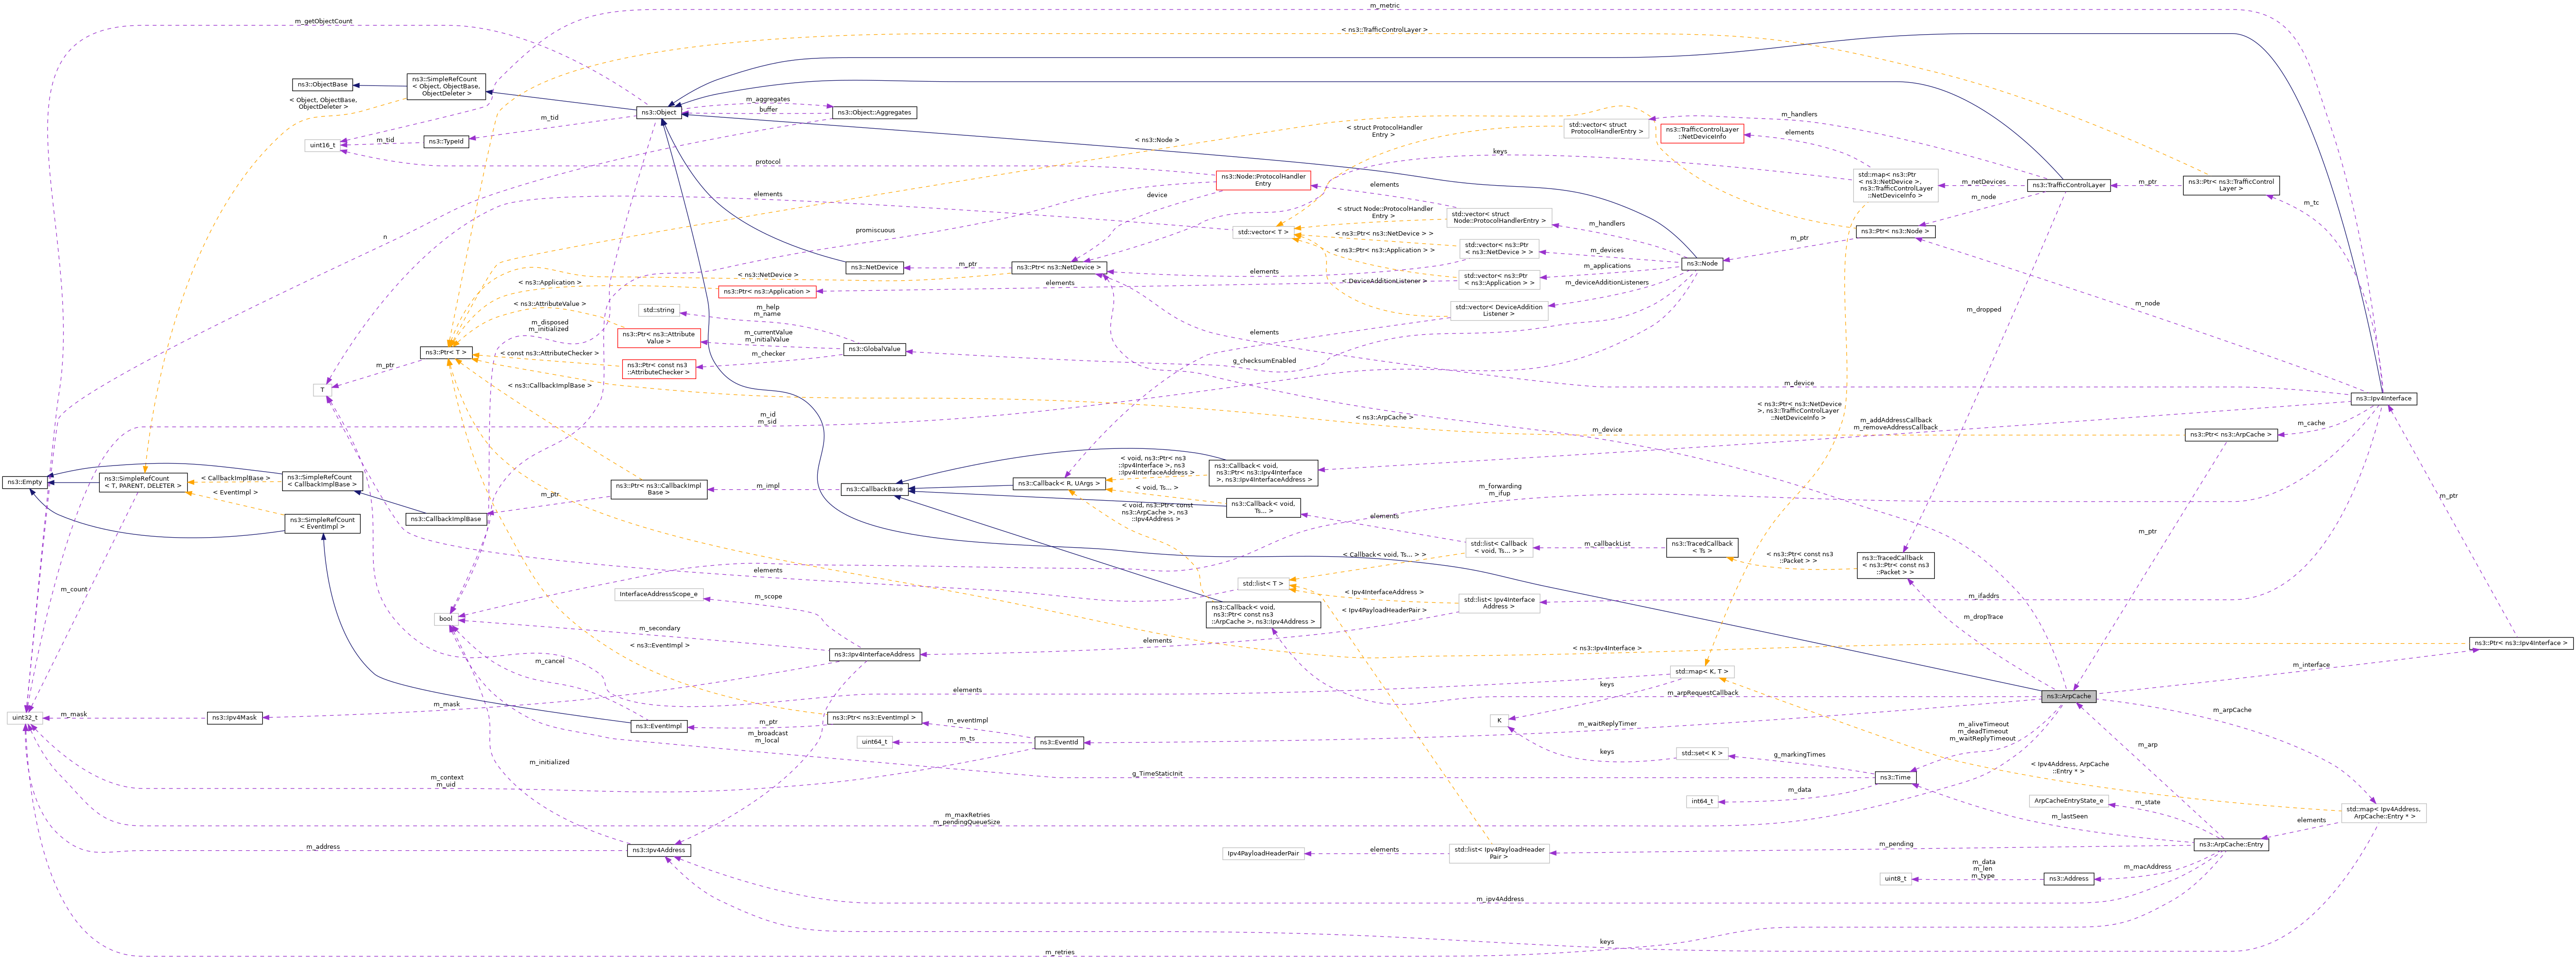Select the ns3::Ptr< ns3::ArpCache > node
The height and width of the screenshot is (959, 2576).
(x=2231, y=435)
